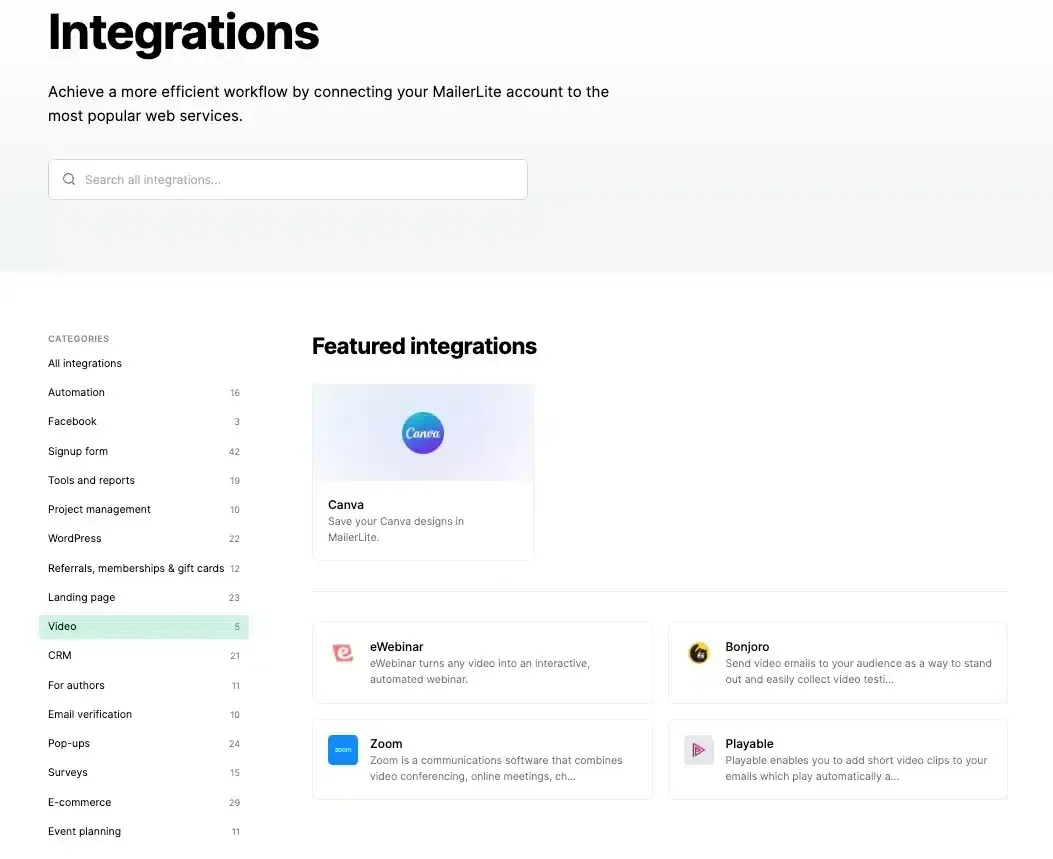This screenshot has width=1053, height=859.
Task: Open the WordPress category
Action: pyautogui.click(x=144, y=538)
